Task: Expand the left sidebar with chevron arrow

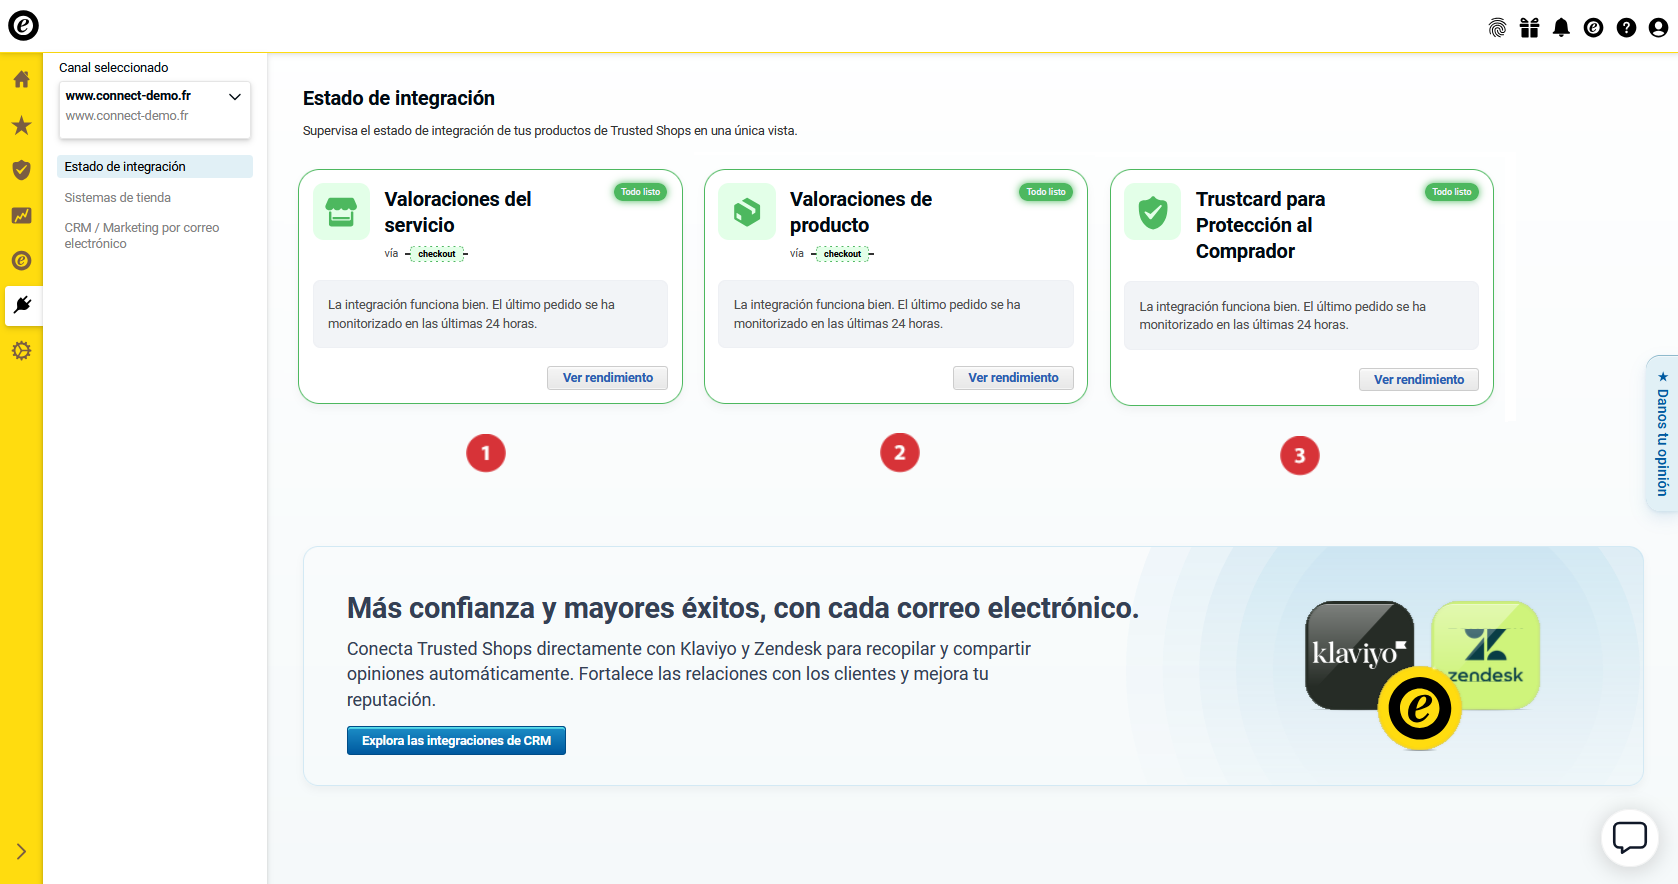Action: (x=21, y=852)
